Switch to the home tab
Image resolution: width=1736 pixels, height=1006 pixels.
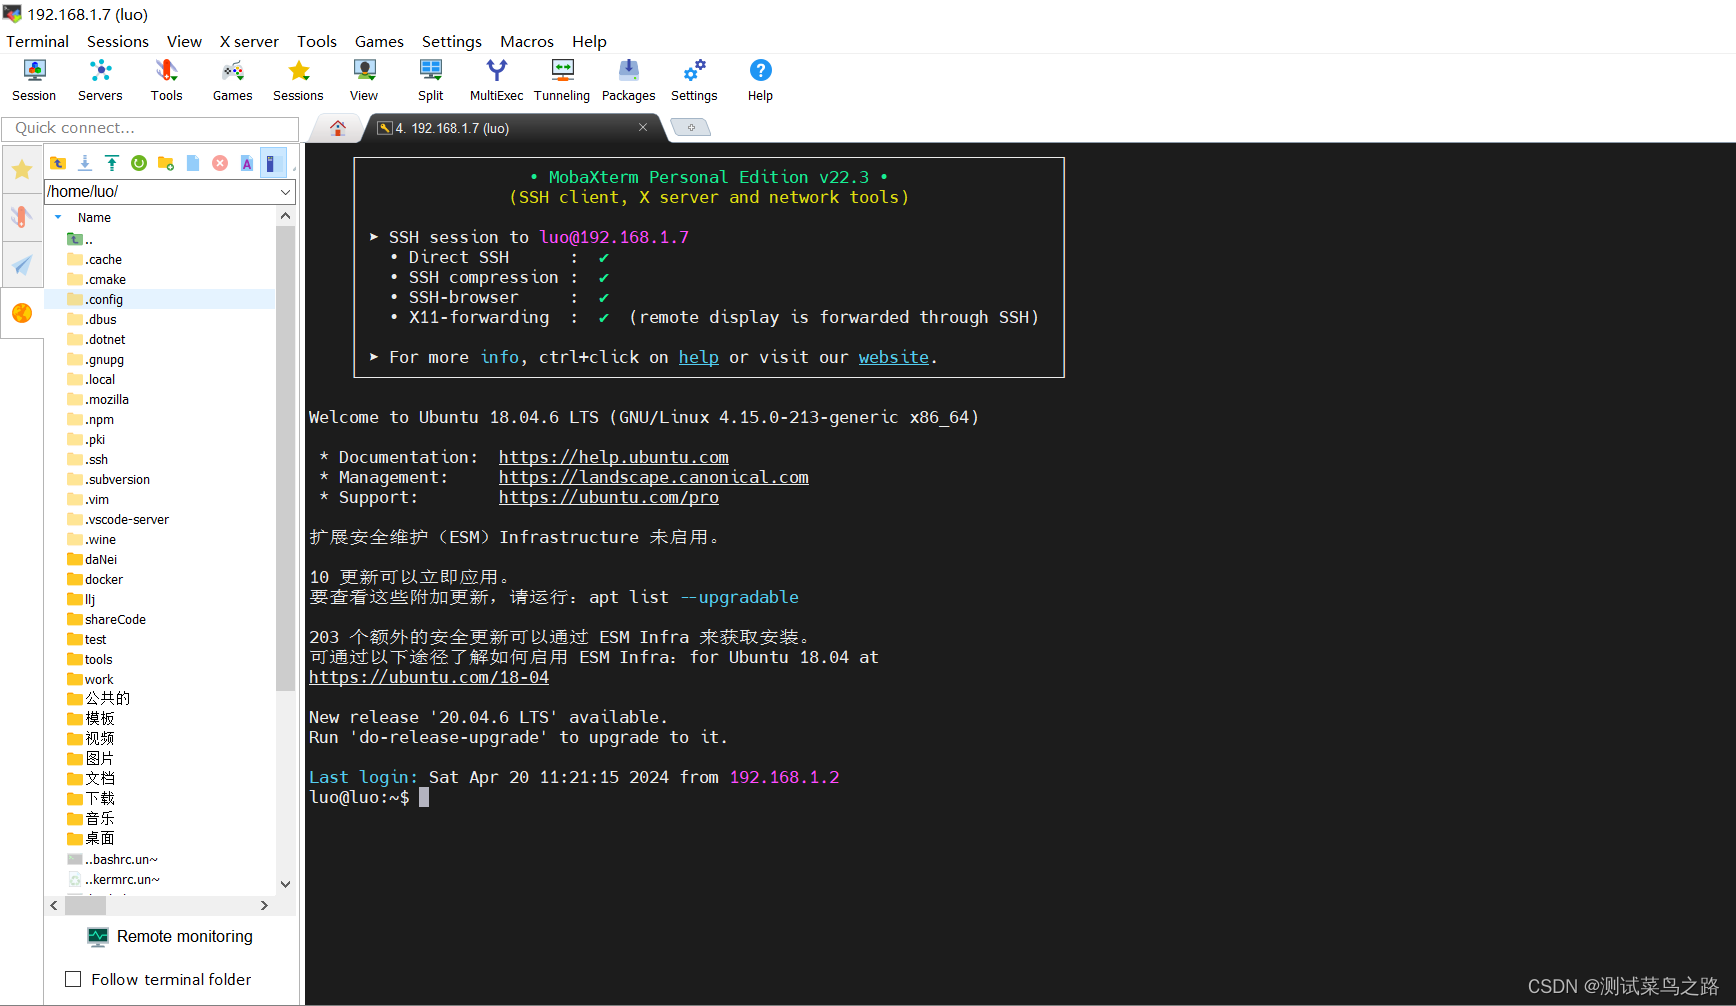(337, 127)
